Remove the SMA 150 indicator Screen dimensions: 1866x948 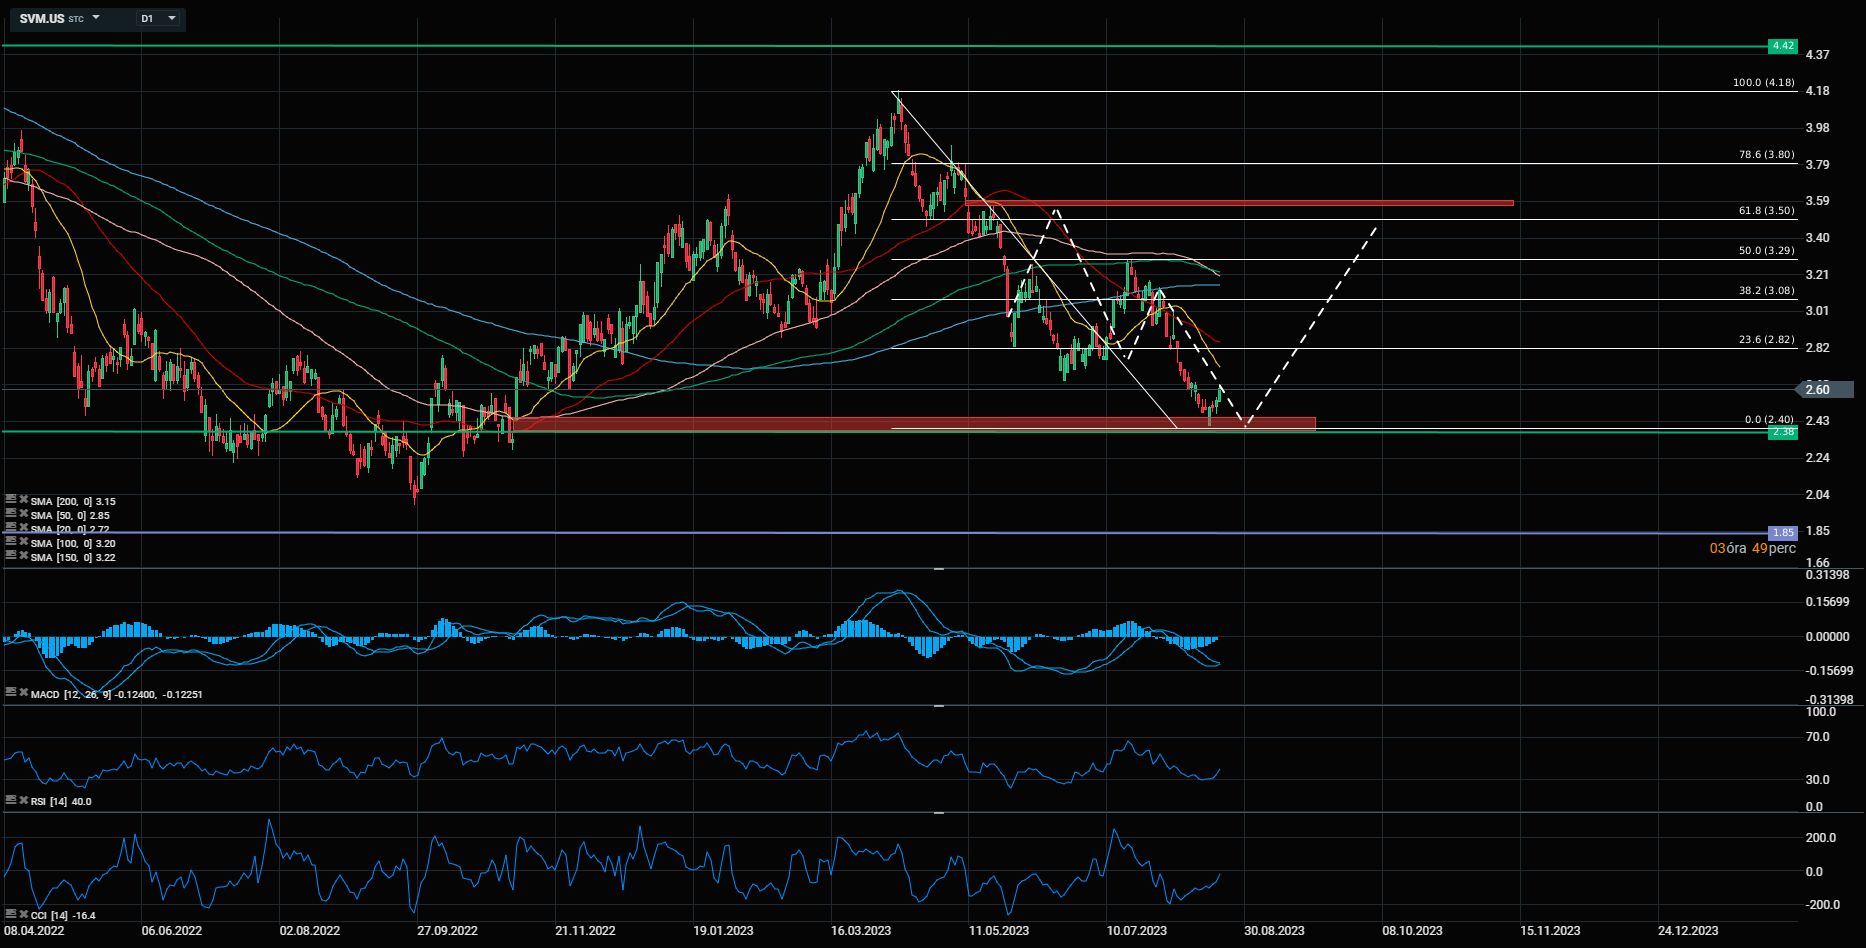tap(23, 556)
